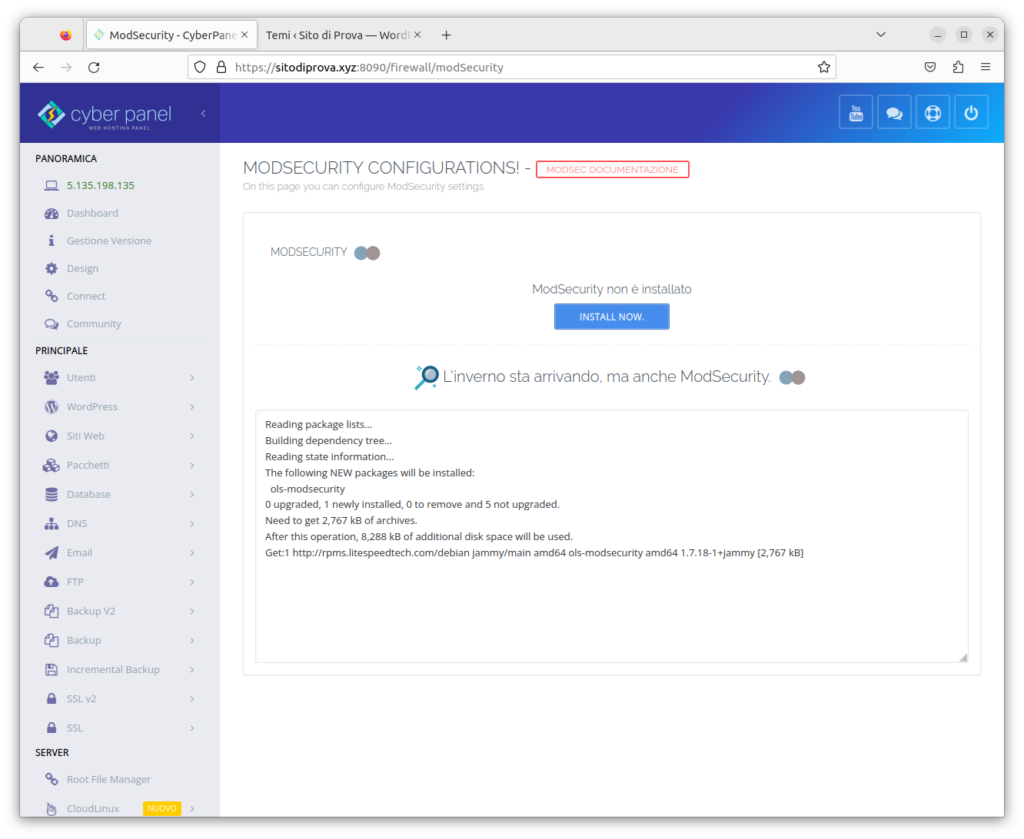
Task: Bookmark this page with the star
Action: 824,67
